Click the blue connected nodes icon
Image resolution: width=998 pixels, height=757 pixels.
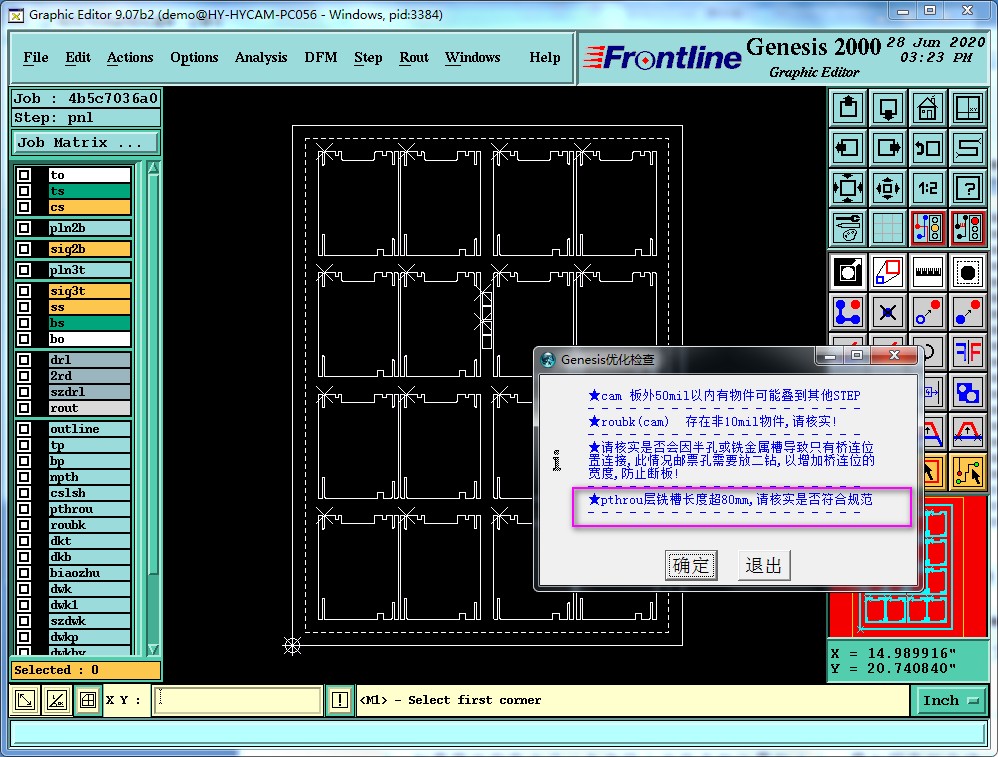click(848, 312)
